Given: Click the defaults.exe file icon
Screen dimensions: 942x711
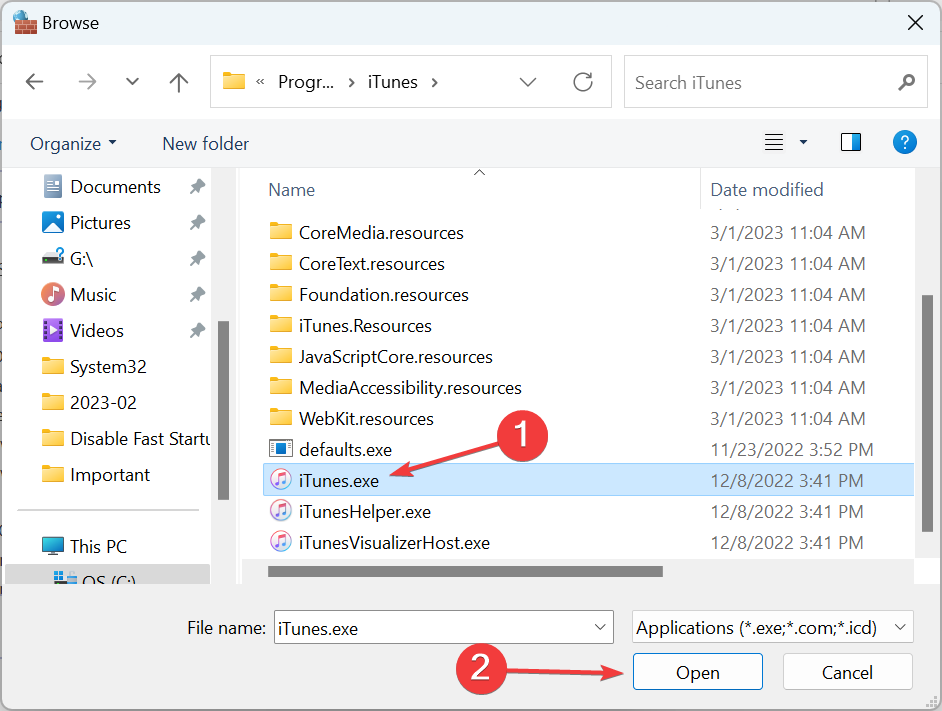Looking at the screenshot, I should [x=281, y=448].
